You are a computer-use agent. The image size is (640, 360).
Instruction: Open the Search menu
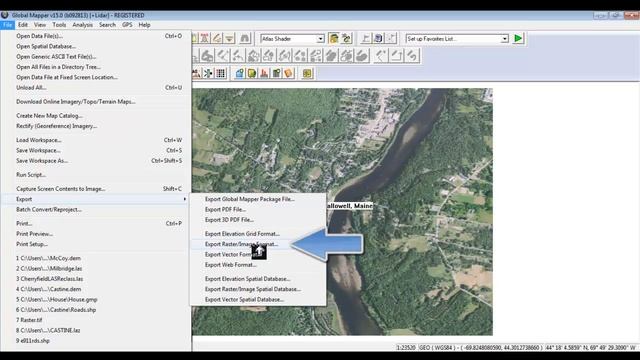[107, 25]
